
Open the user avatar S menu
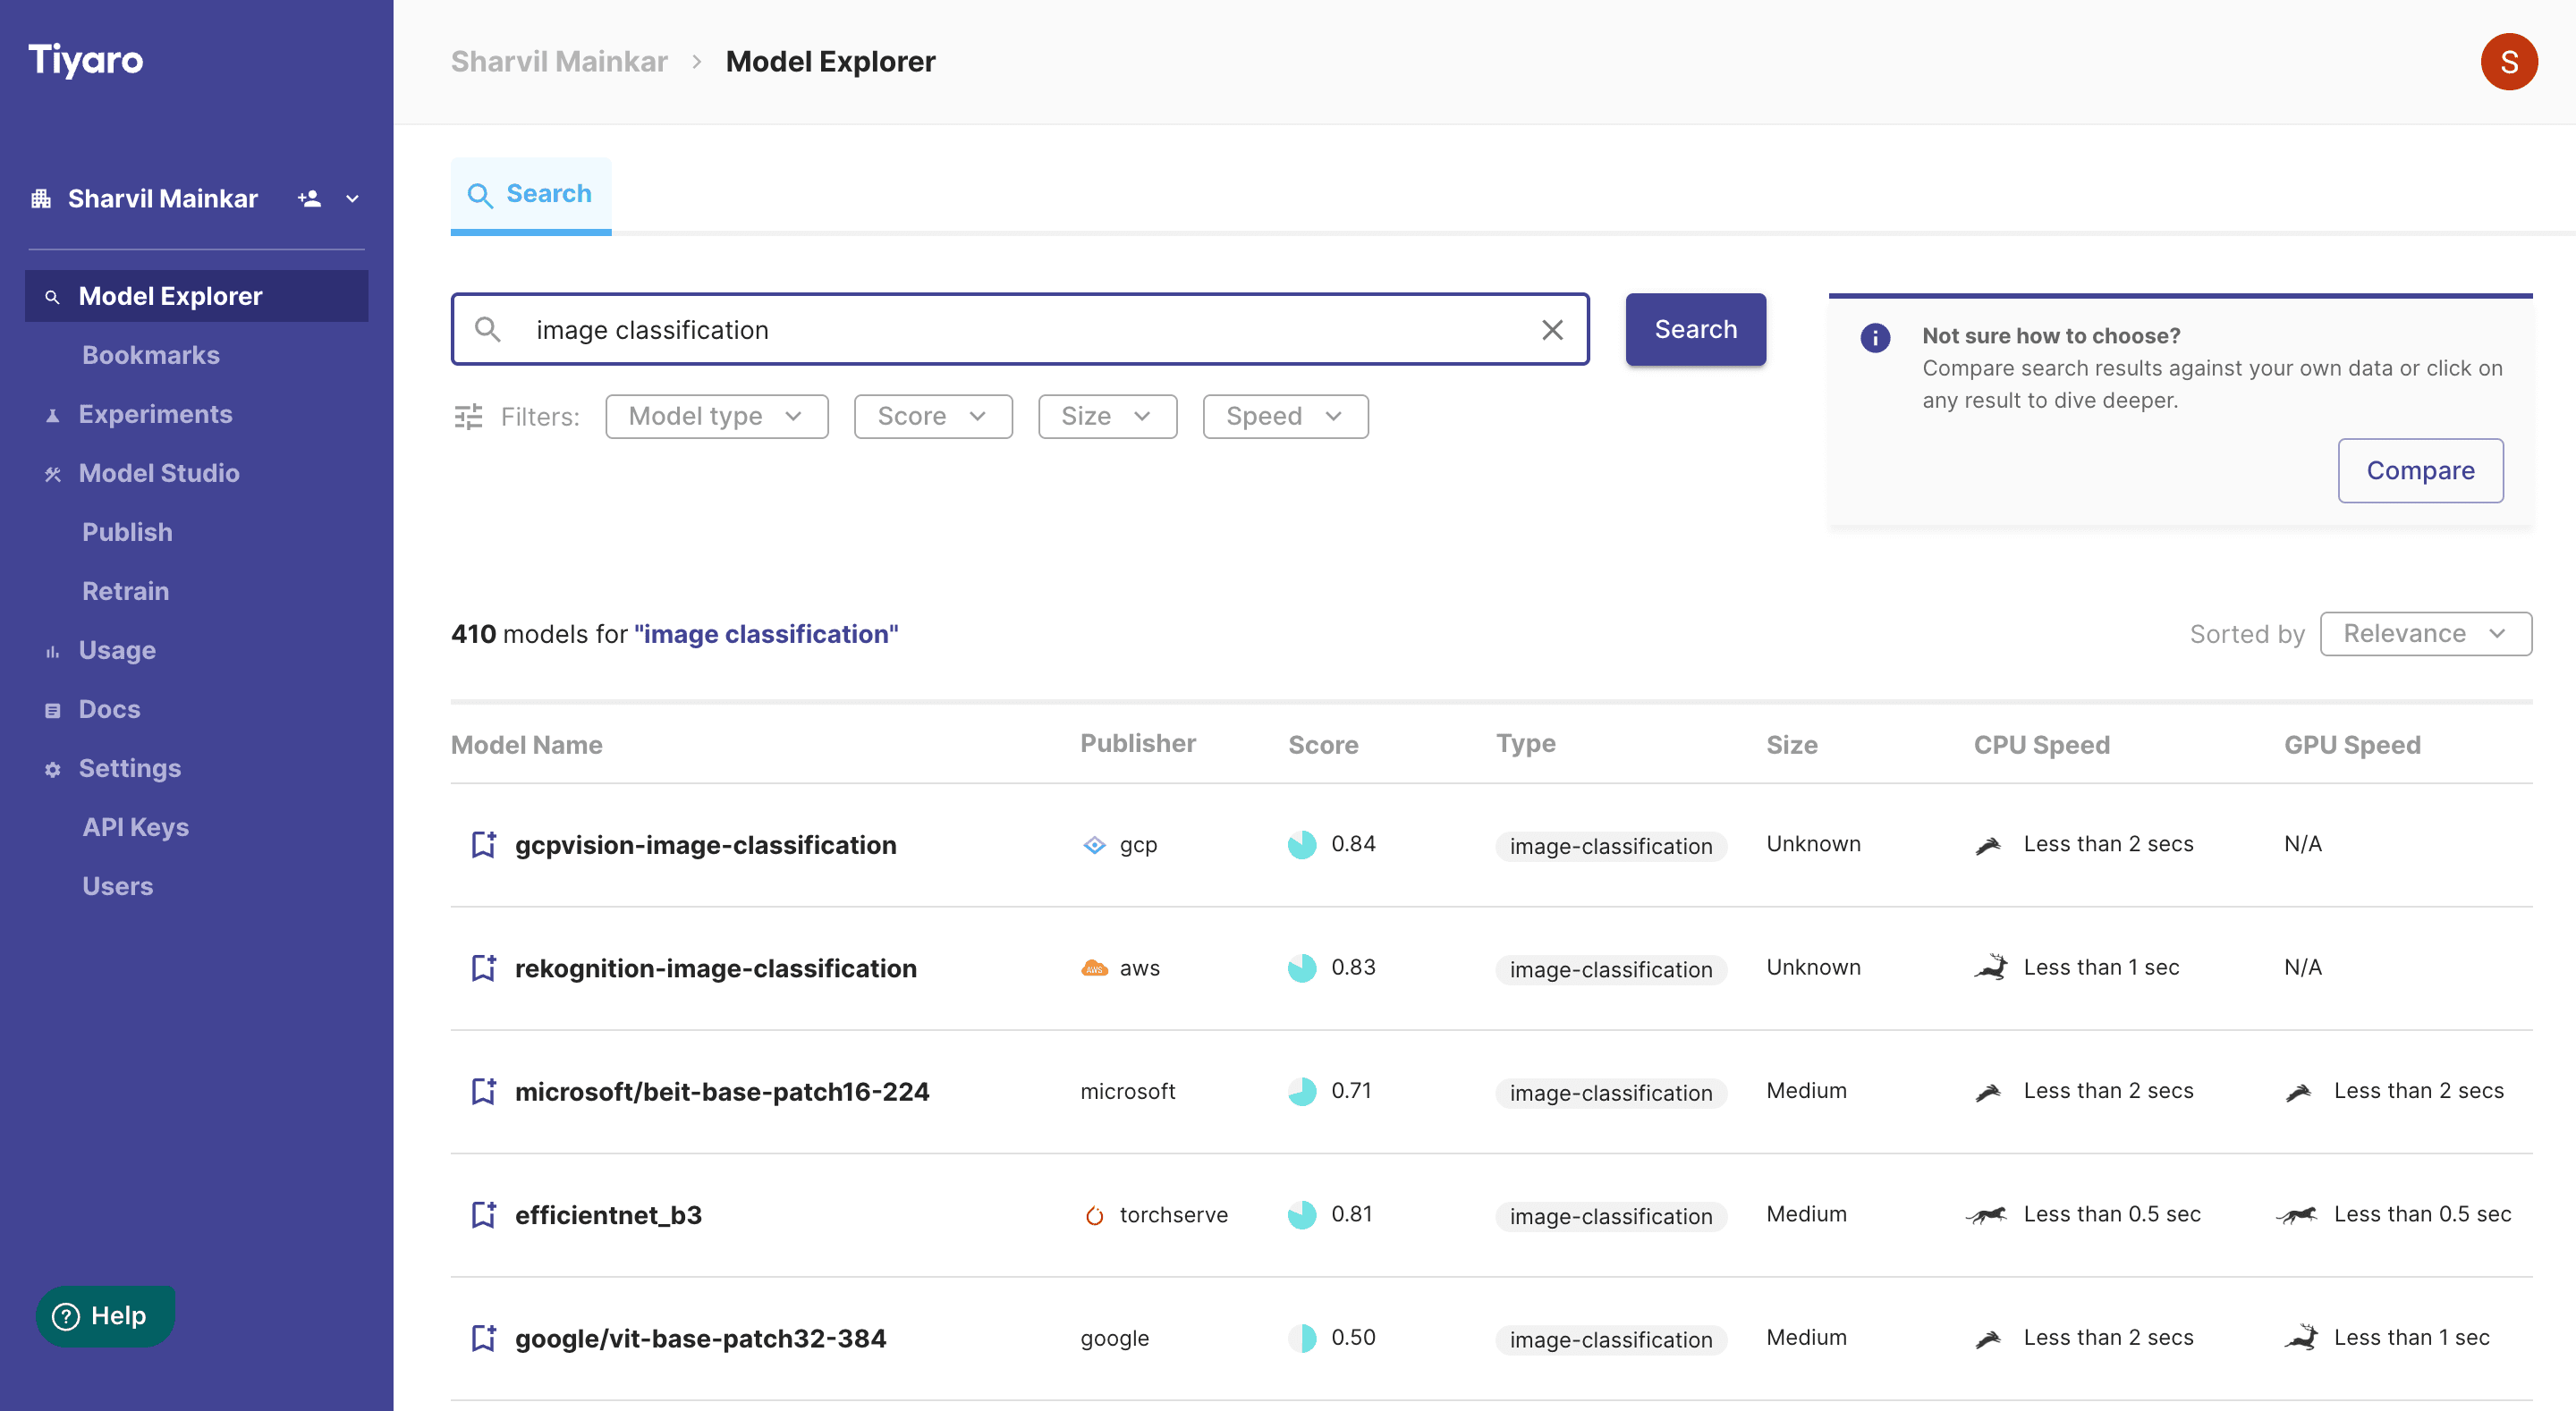[x=2508, y=62]
